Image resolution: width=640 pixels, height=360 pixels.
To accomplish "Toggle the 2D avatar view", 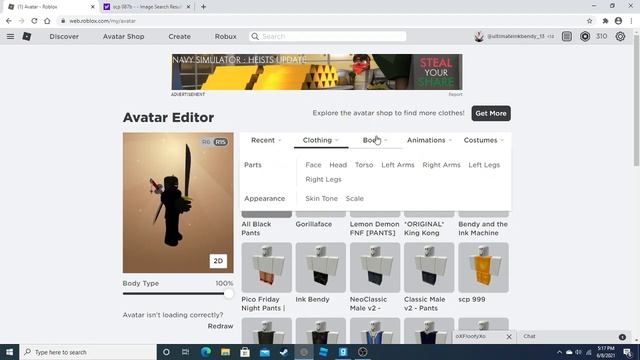I will (x=218, y=261).
